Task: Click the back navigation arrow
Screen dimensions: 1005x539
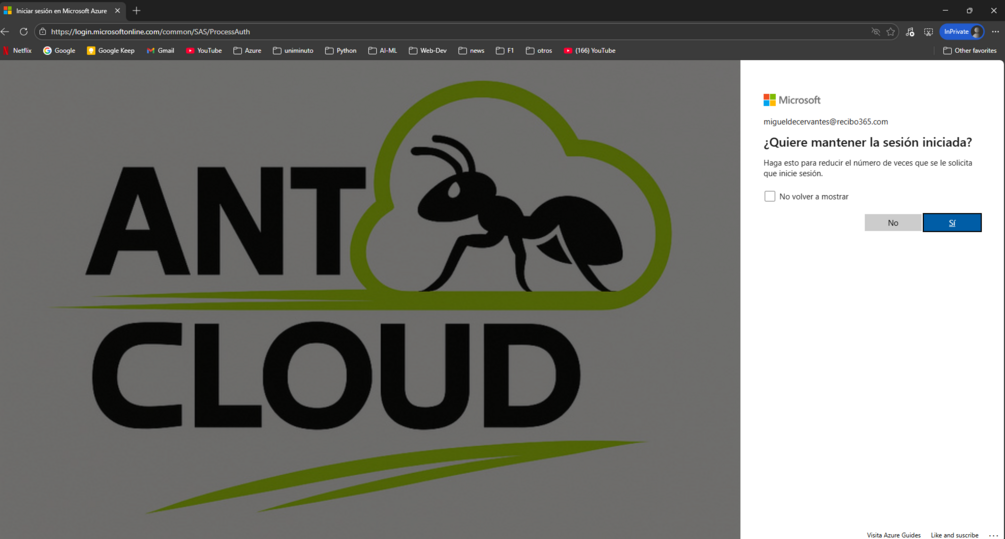Action: click(x=5, y=31)
